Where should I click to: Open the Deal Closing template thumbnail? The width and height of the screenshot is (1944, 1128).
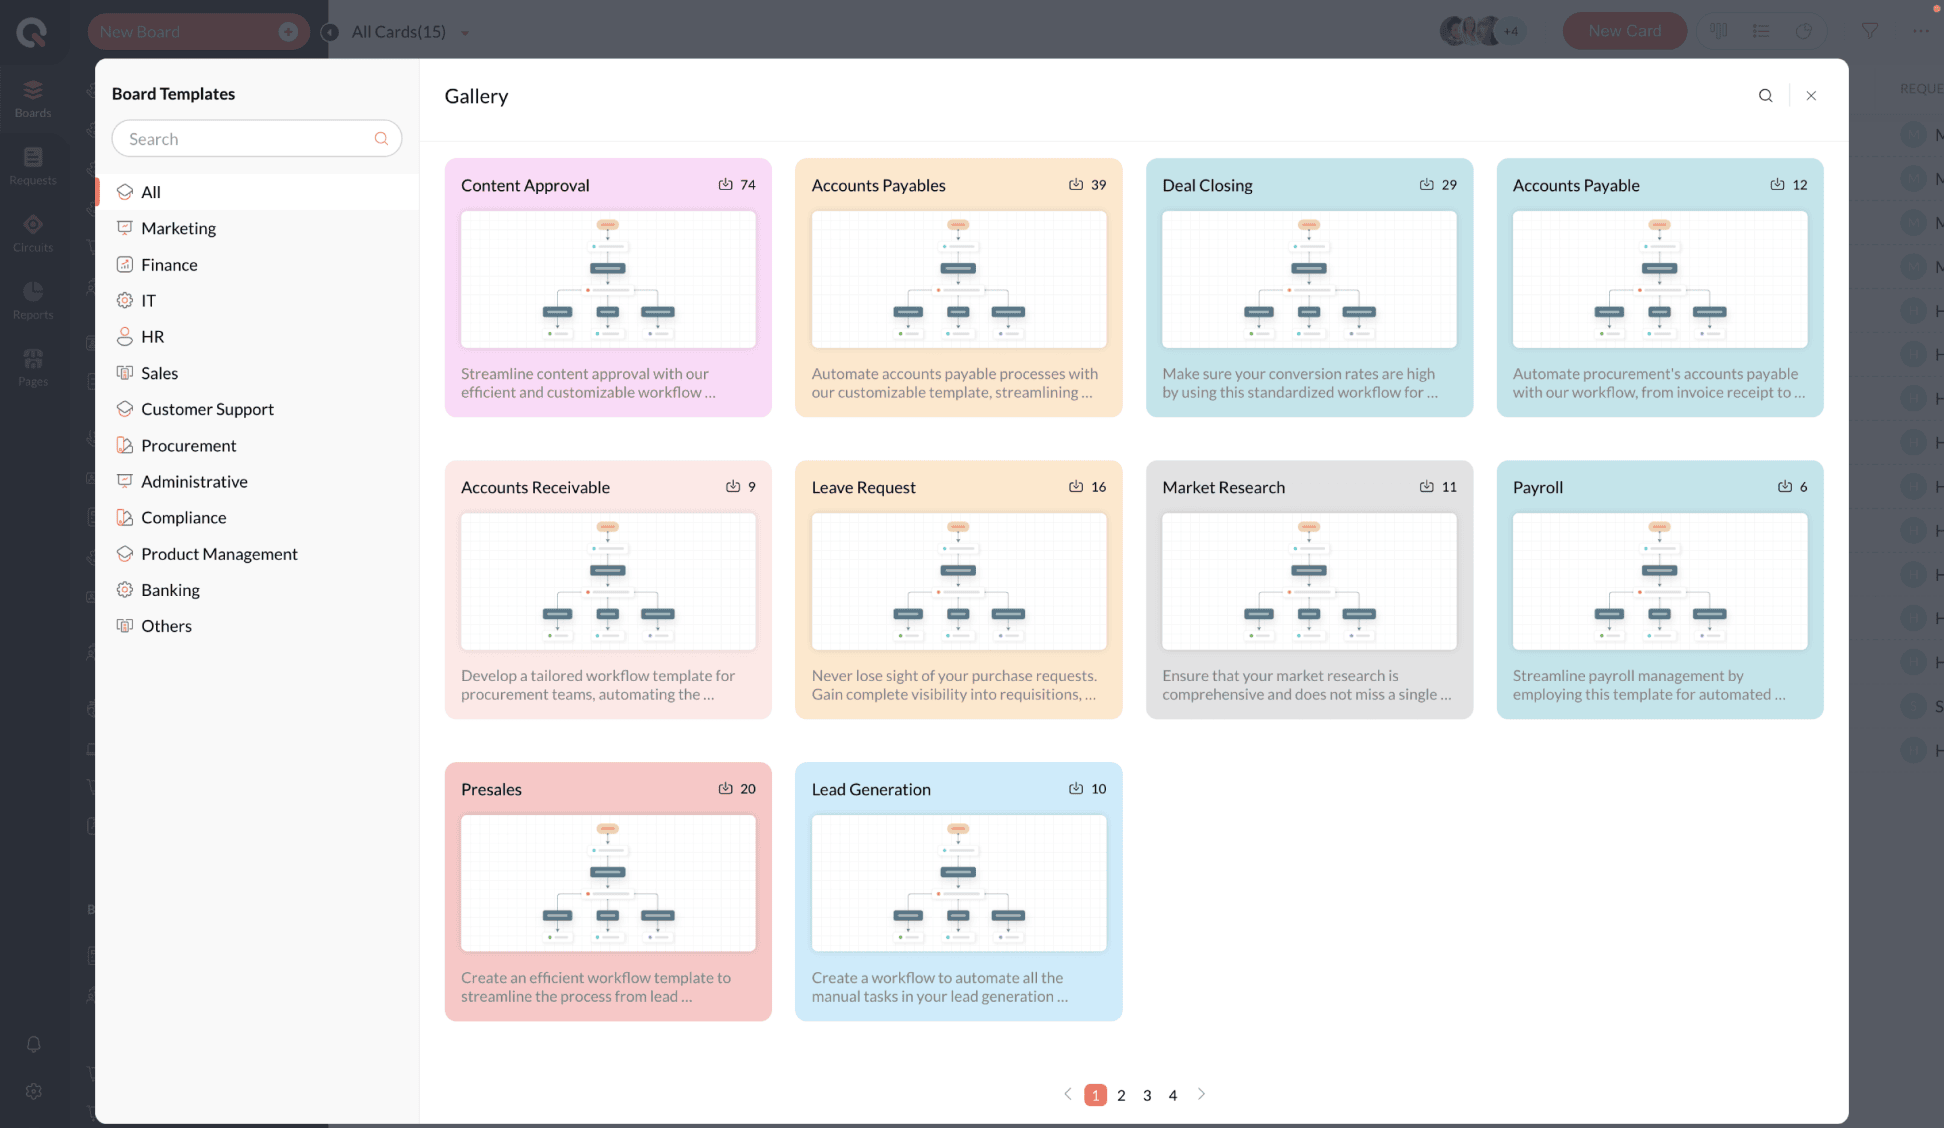click(x=1308, y=280)
